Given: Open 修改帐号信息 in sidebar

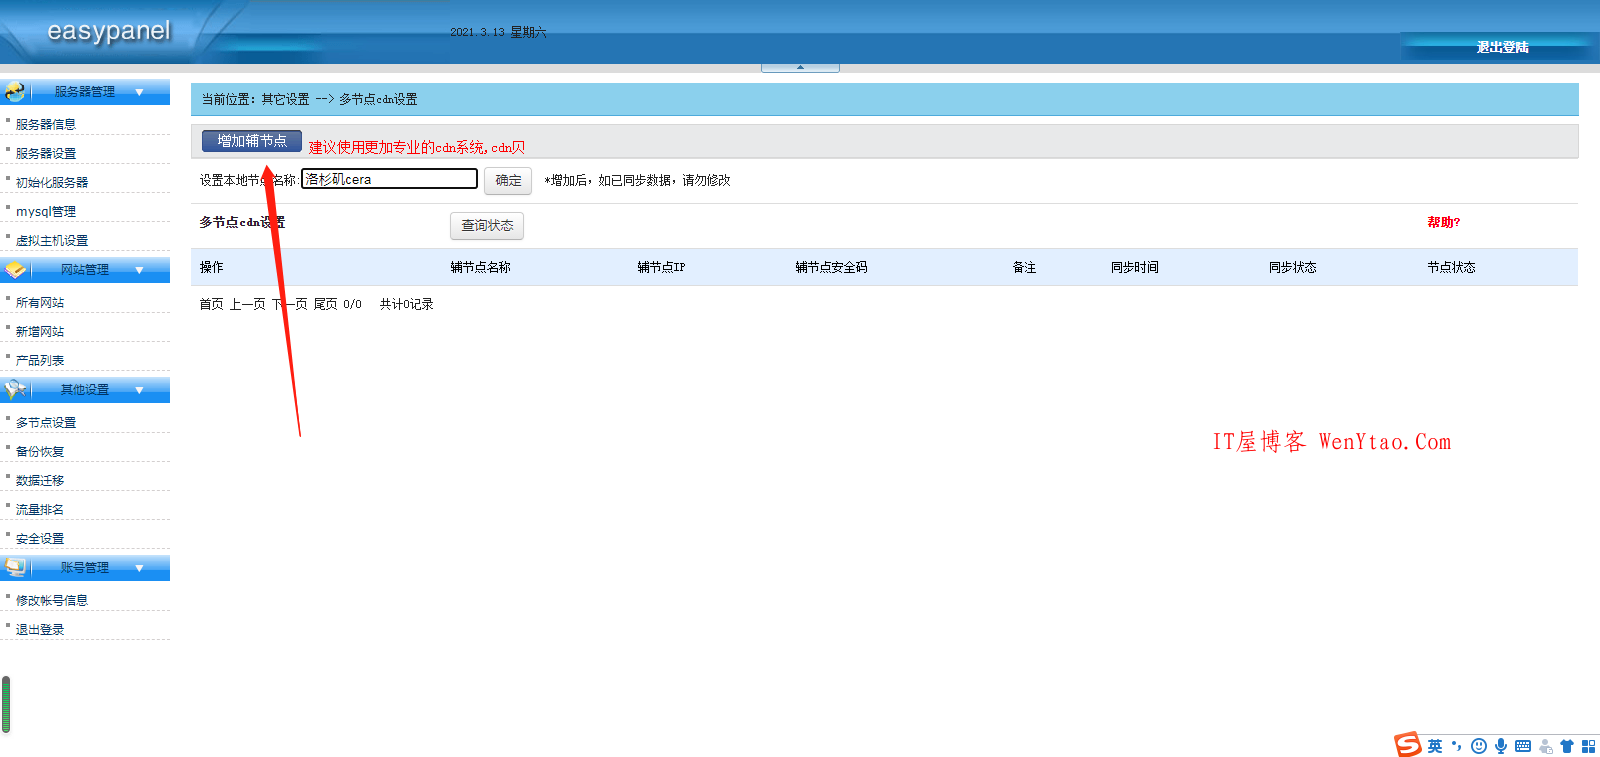Looking at the screenshot, I should [52, 601].
